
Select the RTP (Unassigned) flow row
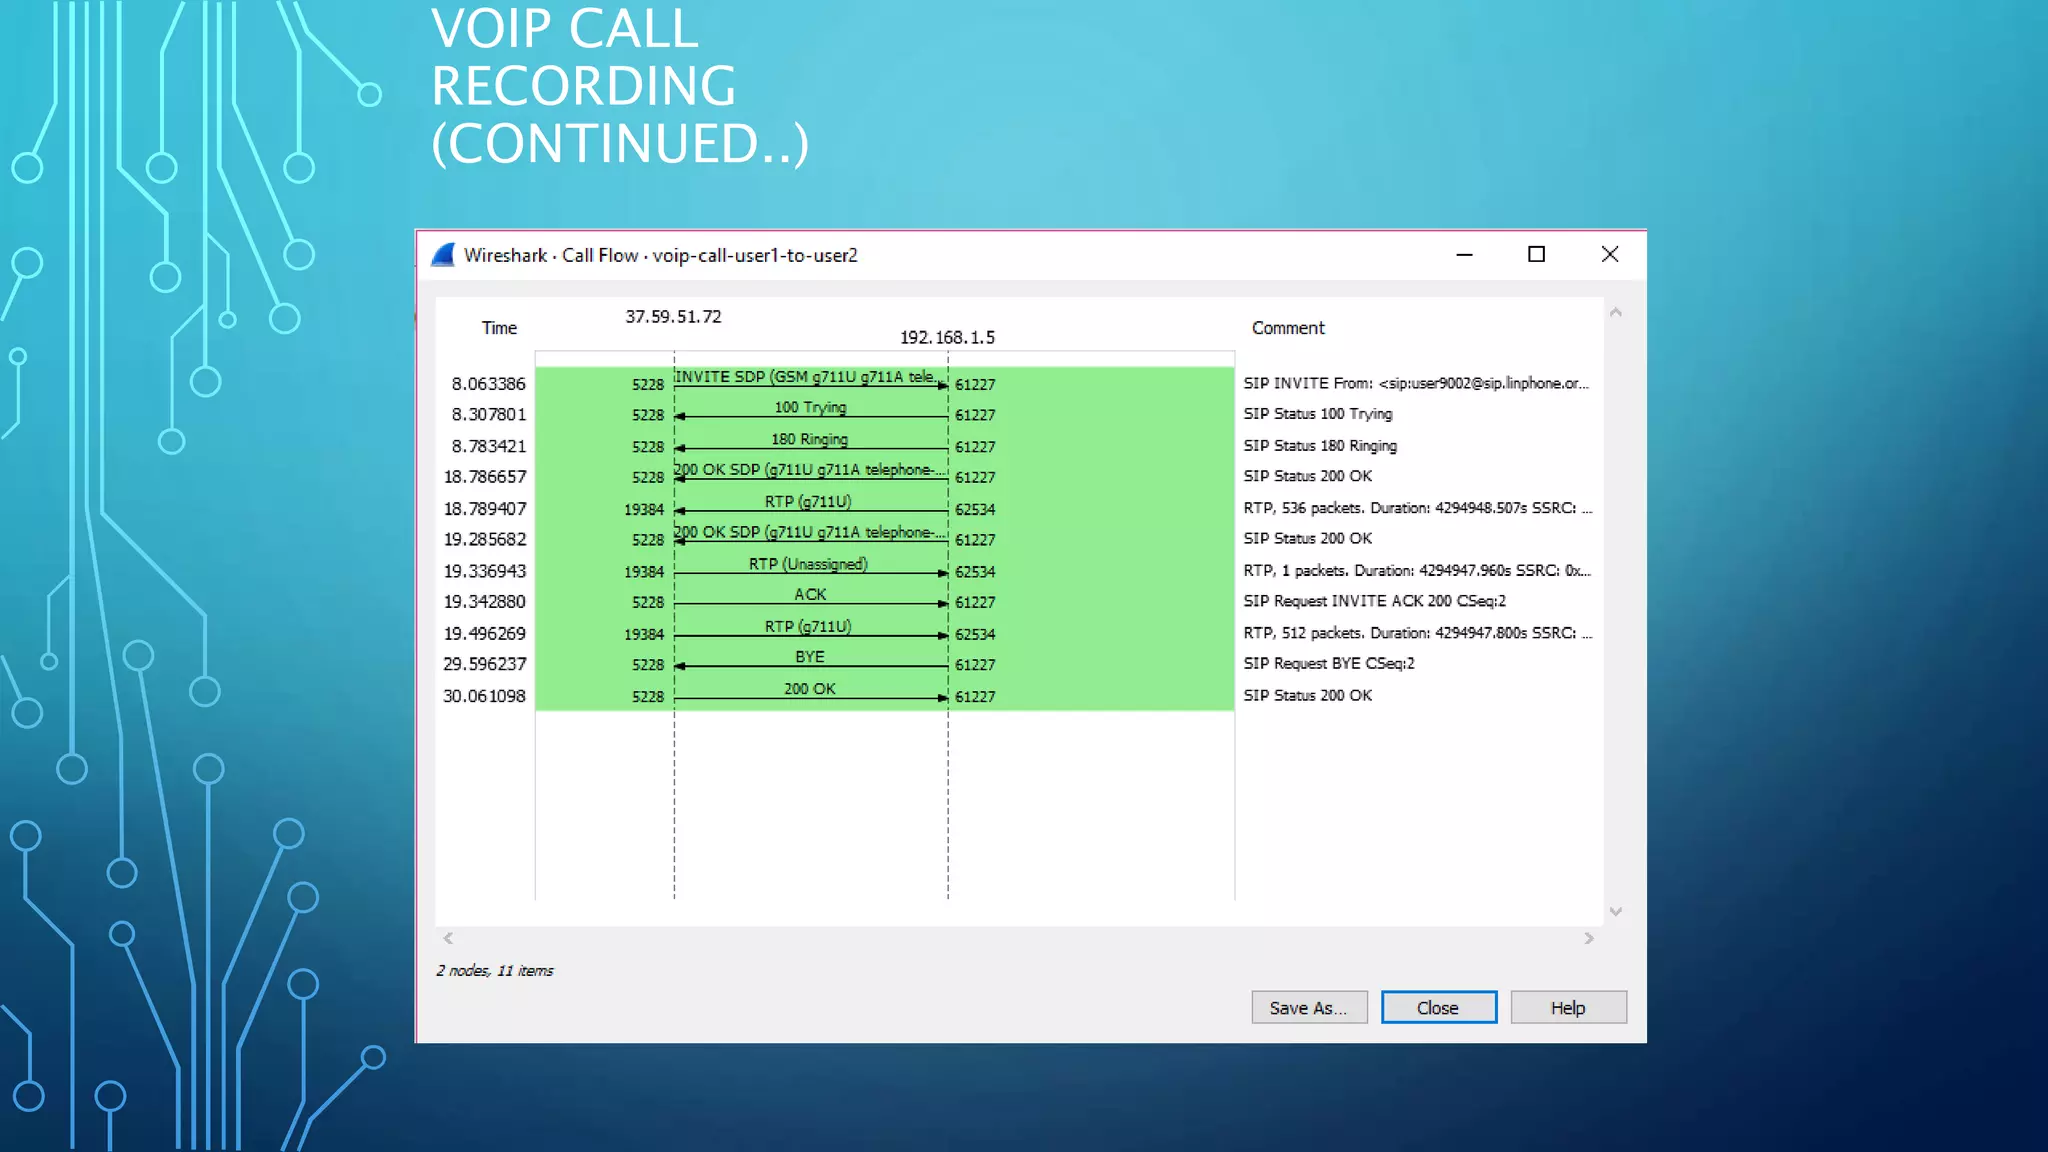[810, 572]
